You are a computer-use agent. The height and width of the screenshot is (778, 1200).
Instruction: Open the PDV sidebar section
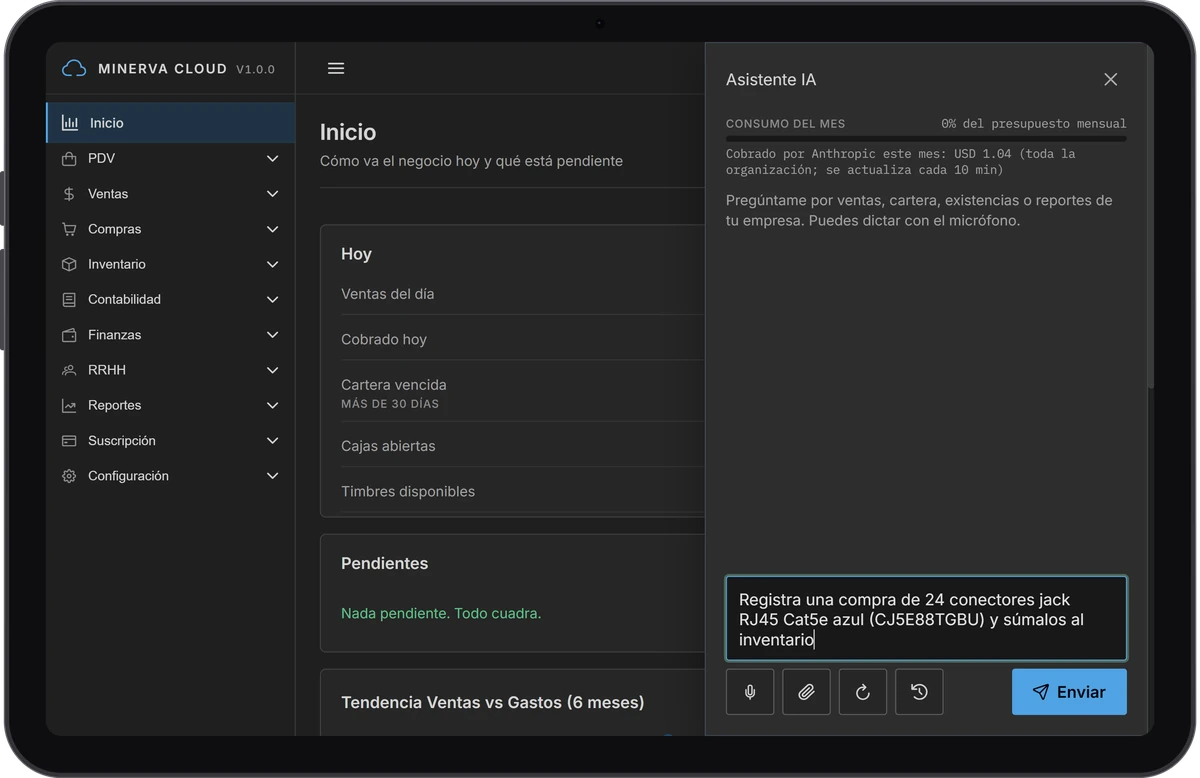point(170,159)
